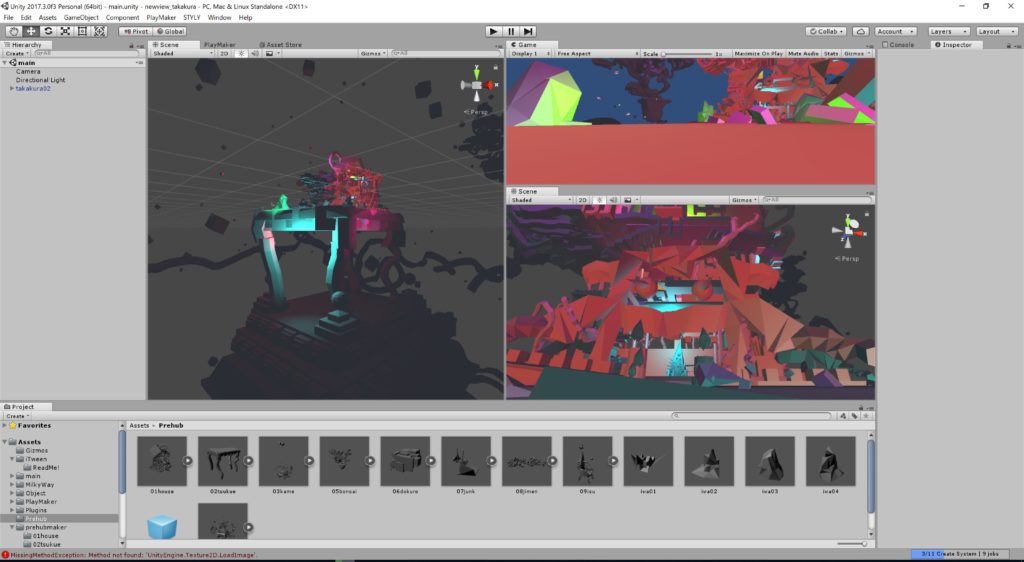Expand the 06dokuro prefab arrow
1024x562 pixels.
pyautogui.click(x=430, y=460)
